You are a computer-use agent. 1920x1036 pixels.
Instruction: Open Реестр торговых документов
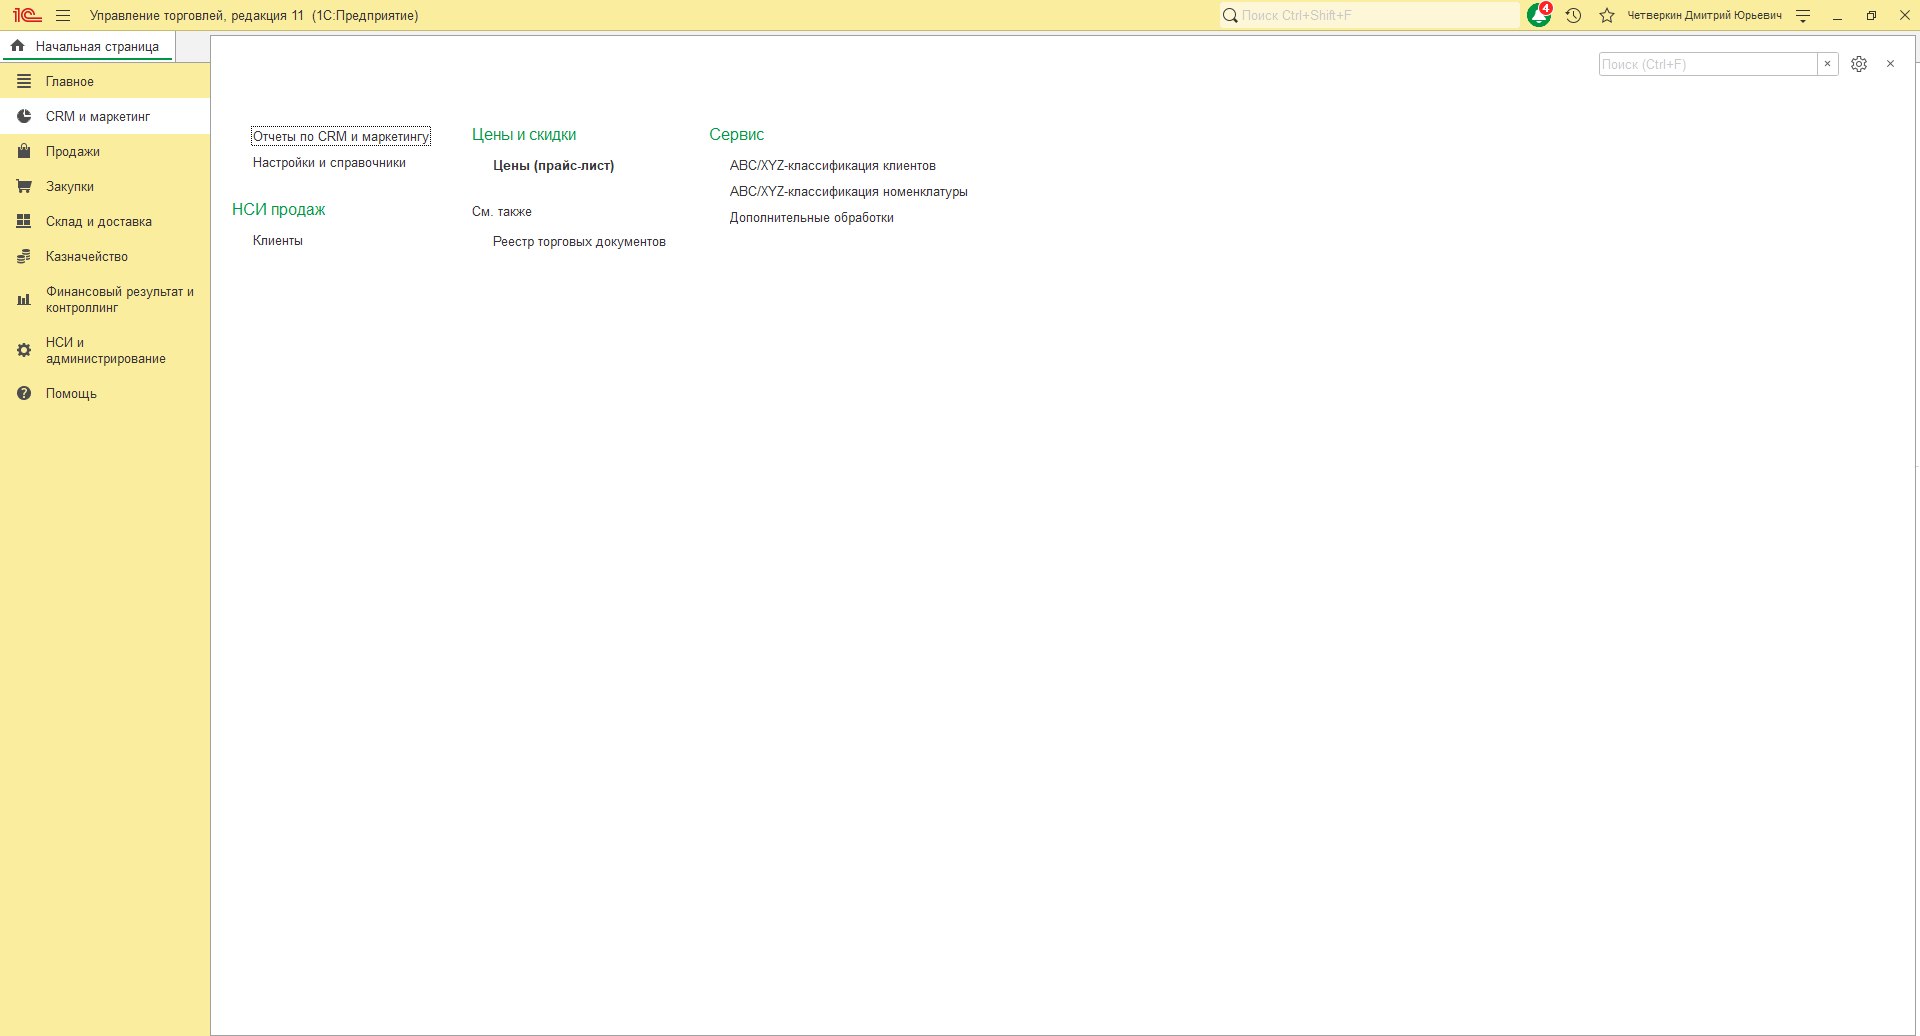579,241
